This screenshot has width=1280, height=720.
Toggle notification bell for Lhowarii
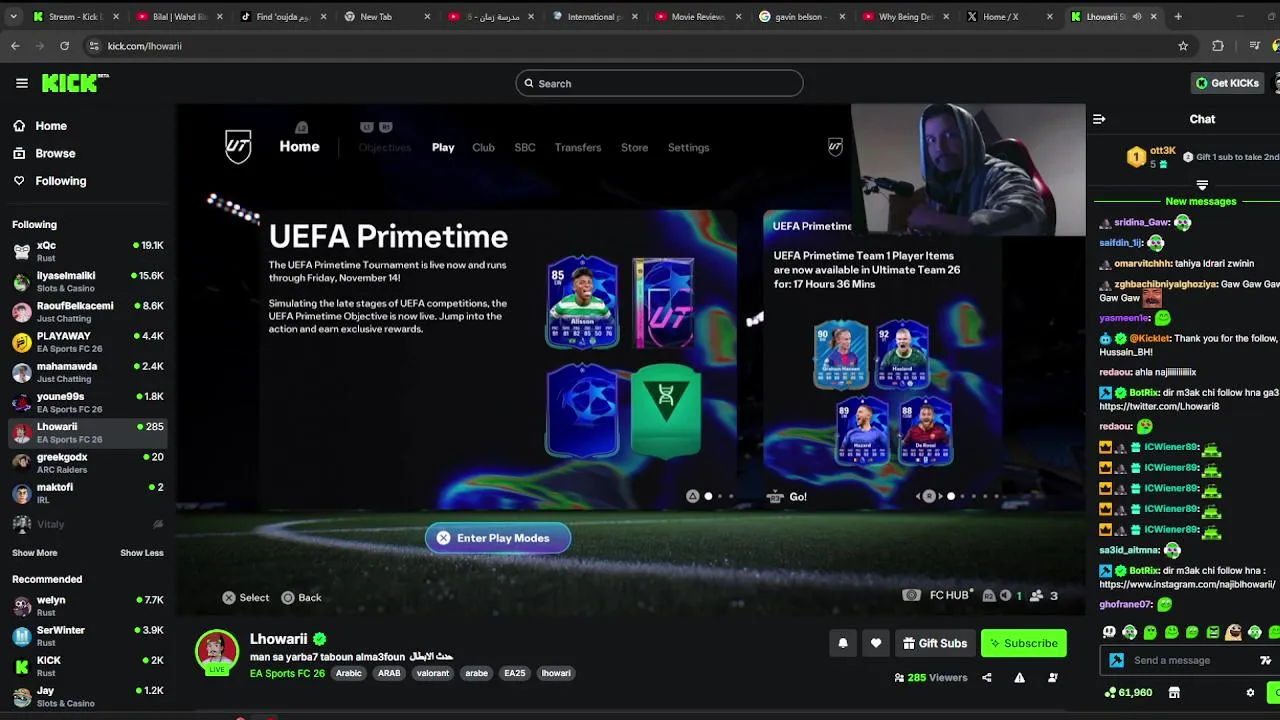[x=843, y=643]
